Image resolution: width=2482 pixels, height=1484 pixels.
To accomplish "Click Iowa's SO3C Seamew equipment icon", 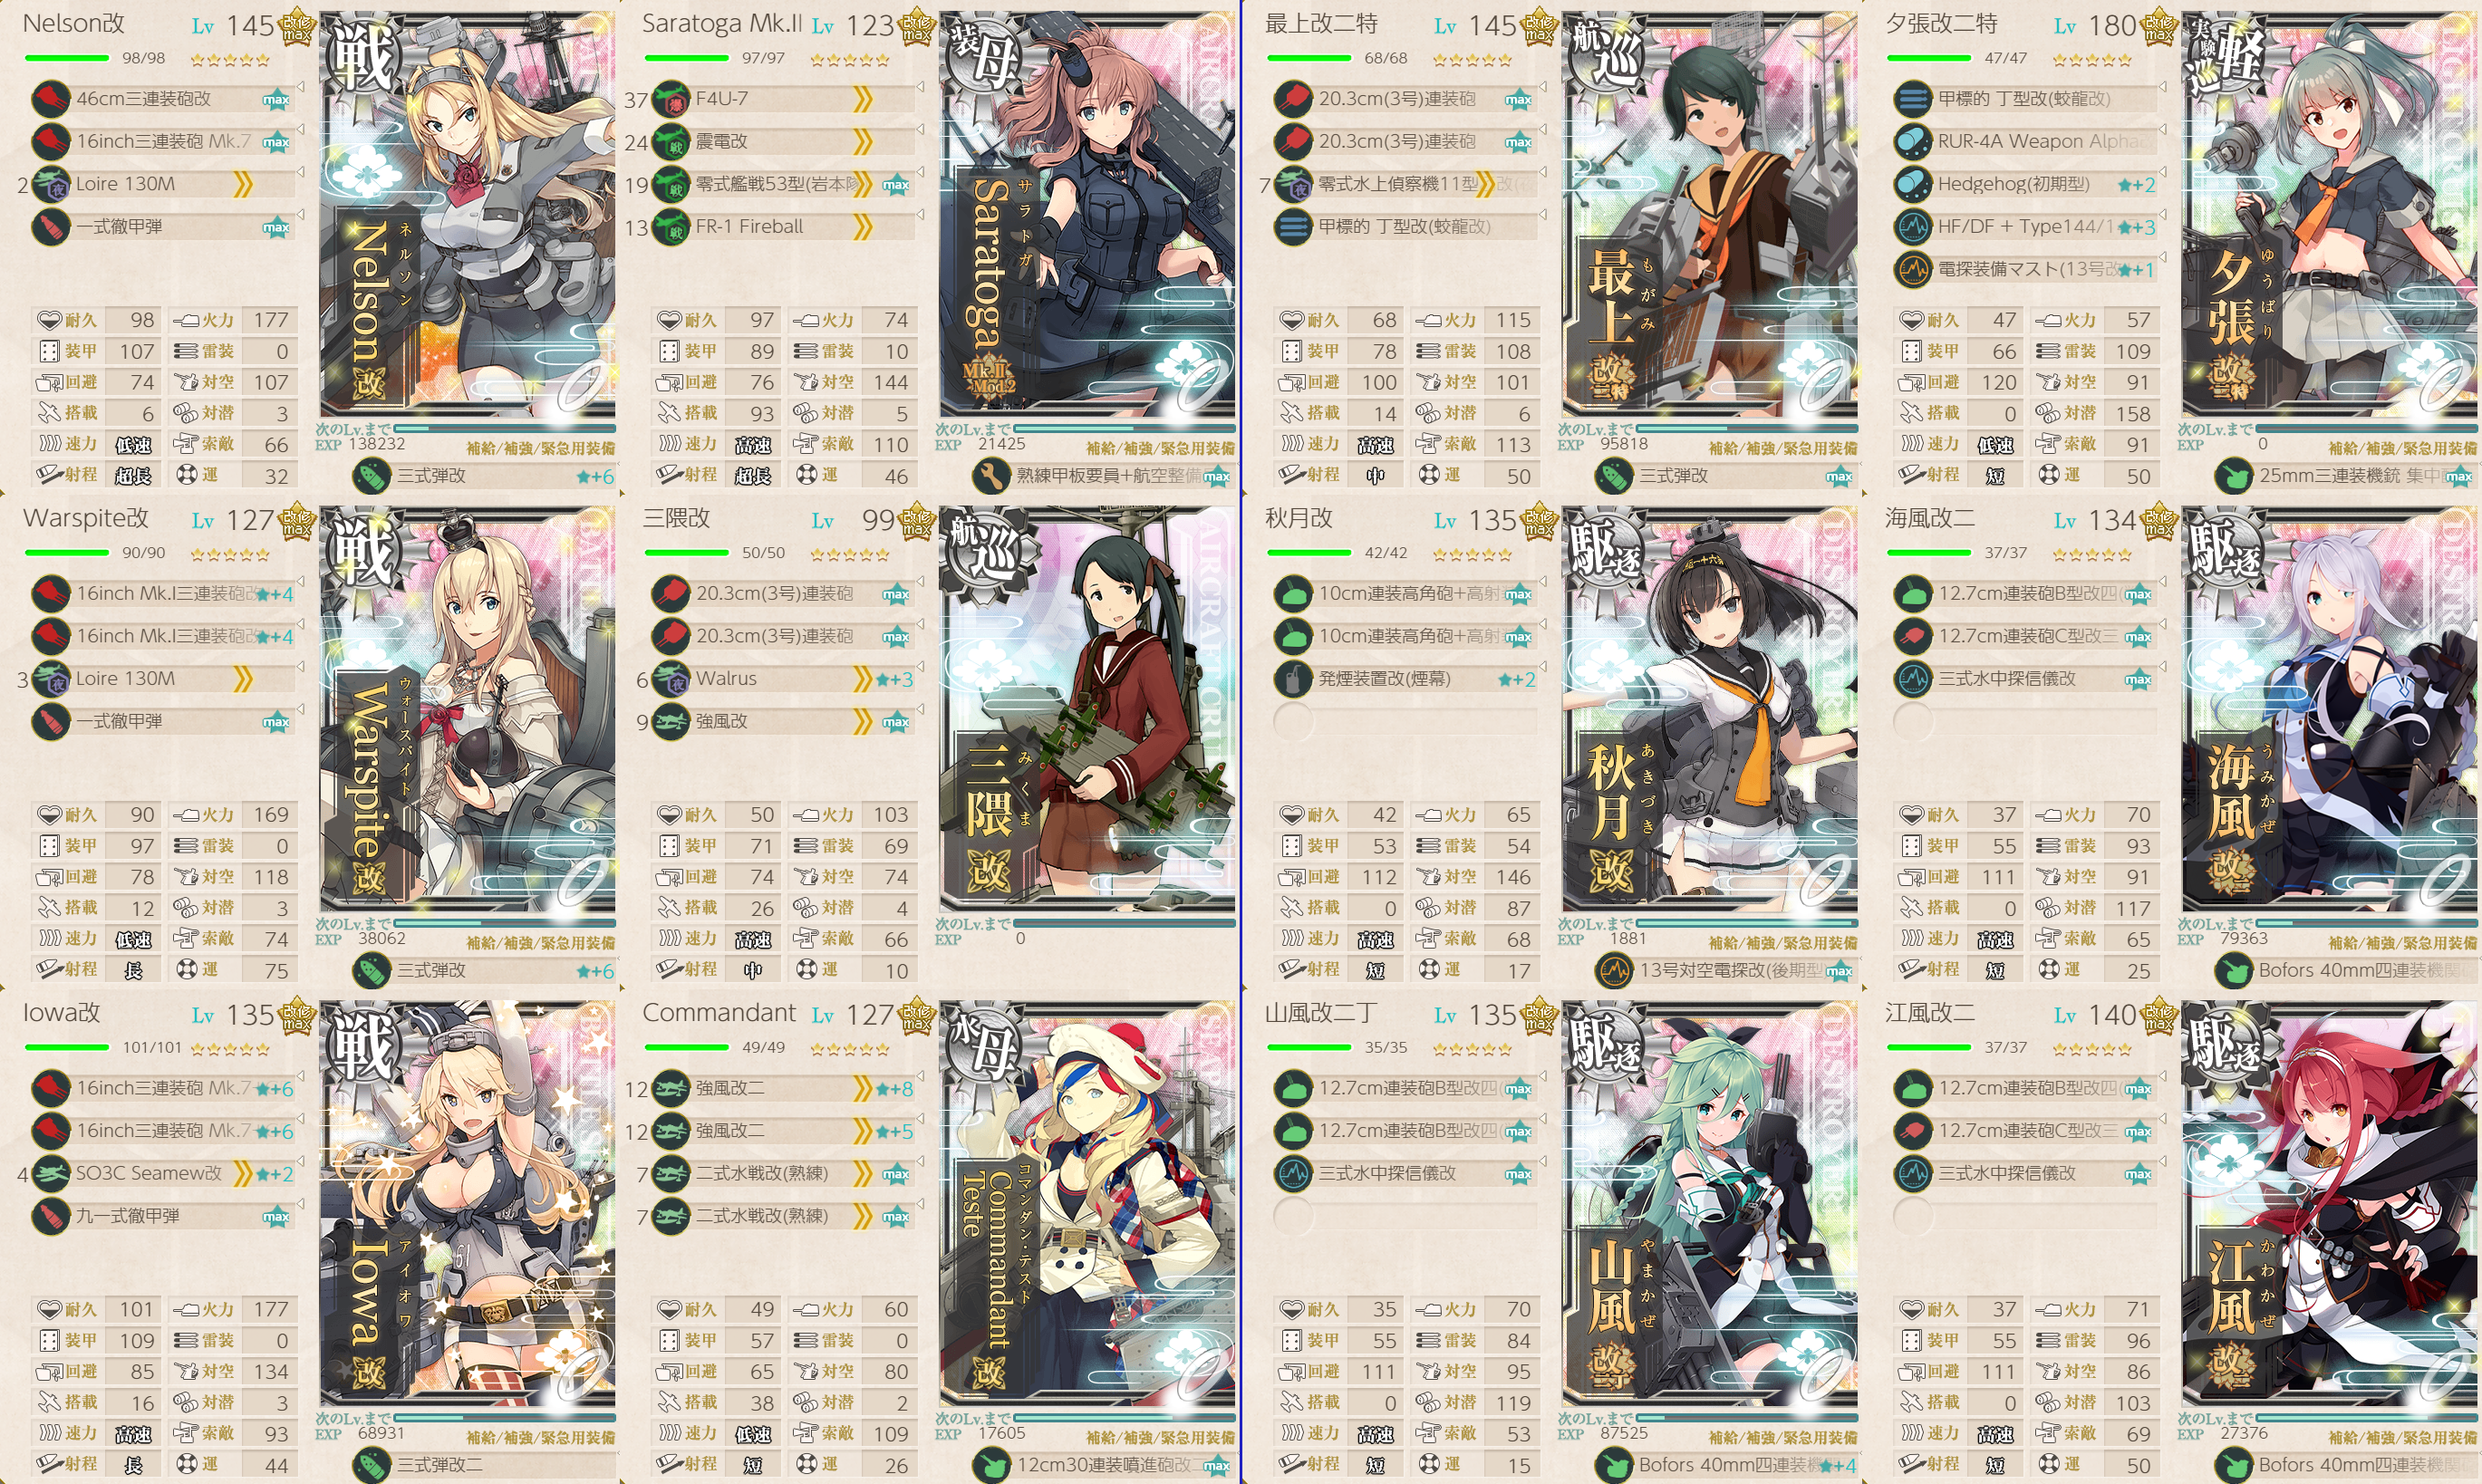I will click(50, 1173).
